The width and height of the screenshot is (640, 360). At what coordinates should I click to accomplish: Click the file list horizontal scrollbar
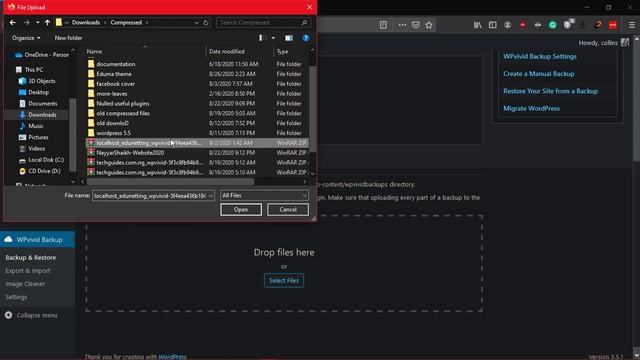click(x=171, y=182)
